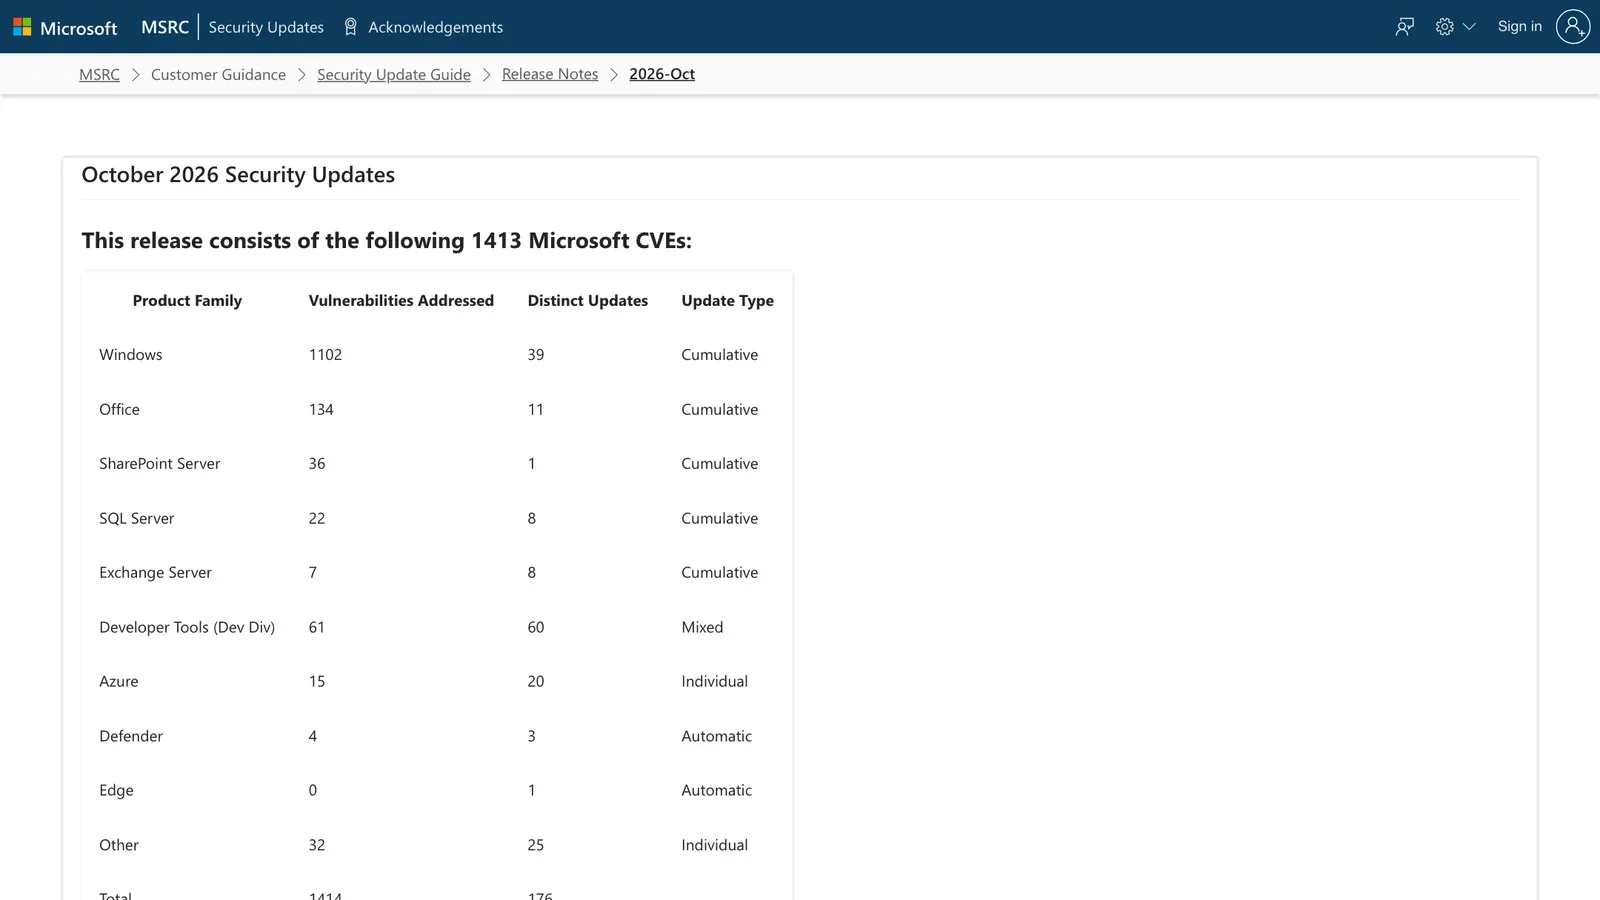Select the Edge row label
This screenshot has height=900, width=1600.
coord(116,791)
